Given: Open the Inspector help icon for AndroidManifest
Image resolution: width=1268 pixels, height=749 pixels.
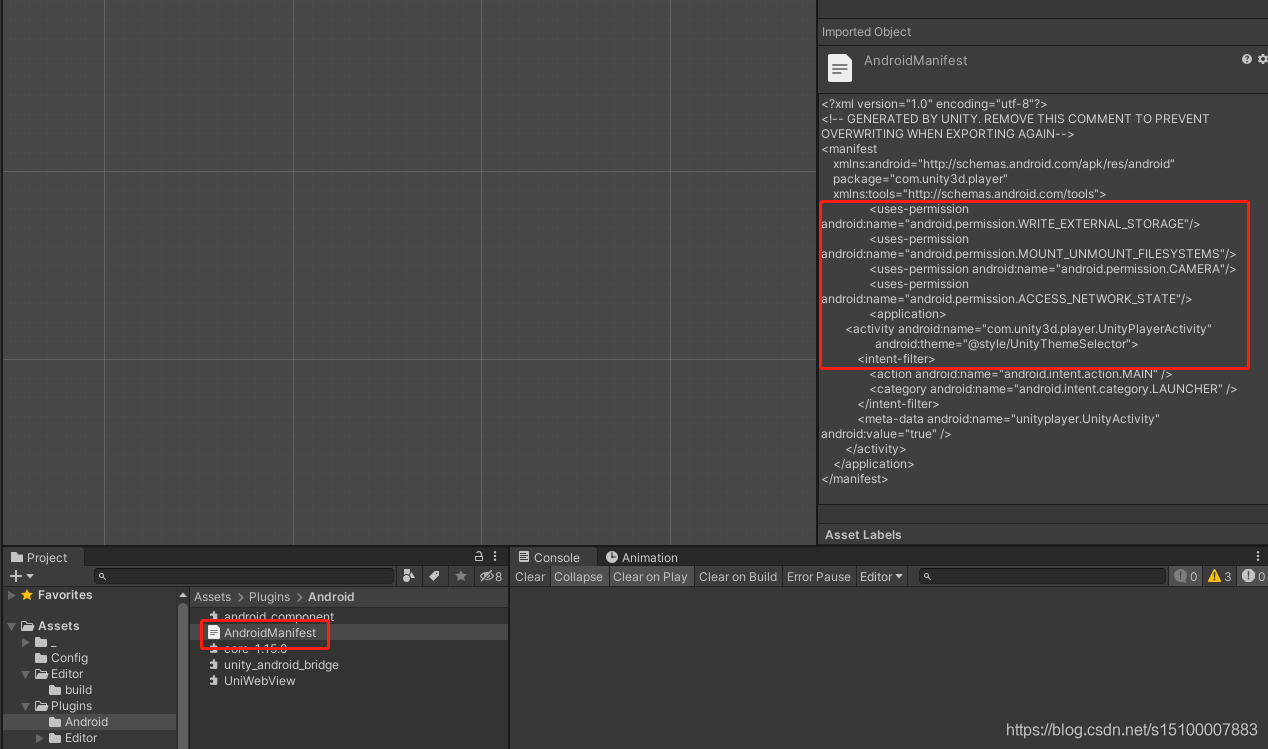Looking at the screenshot, I should click(x=1246, y=60).
